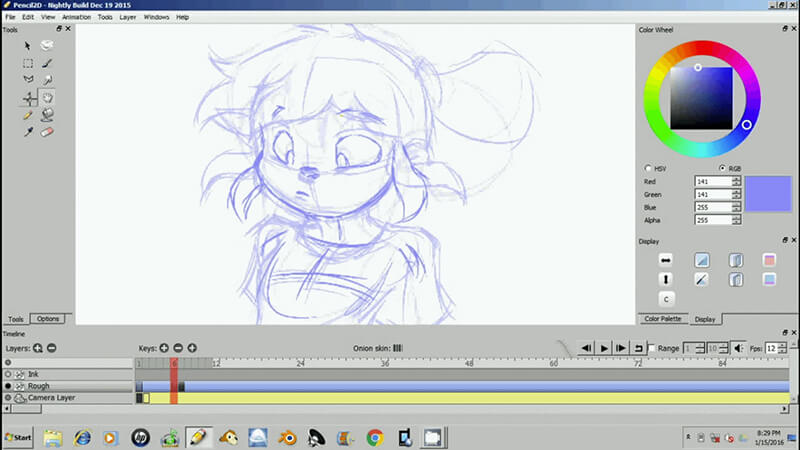Select the Eraser tool
800x450 pixels.
[x=47, y=132]
